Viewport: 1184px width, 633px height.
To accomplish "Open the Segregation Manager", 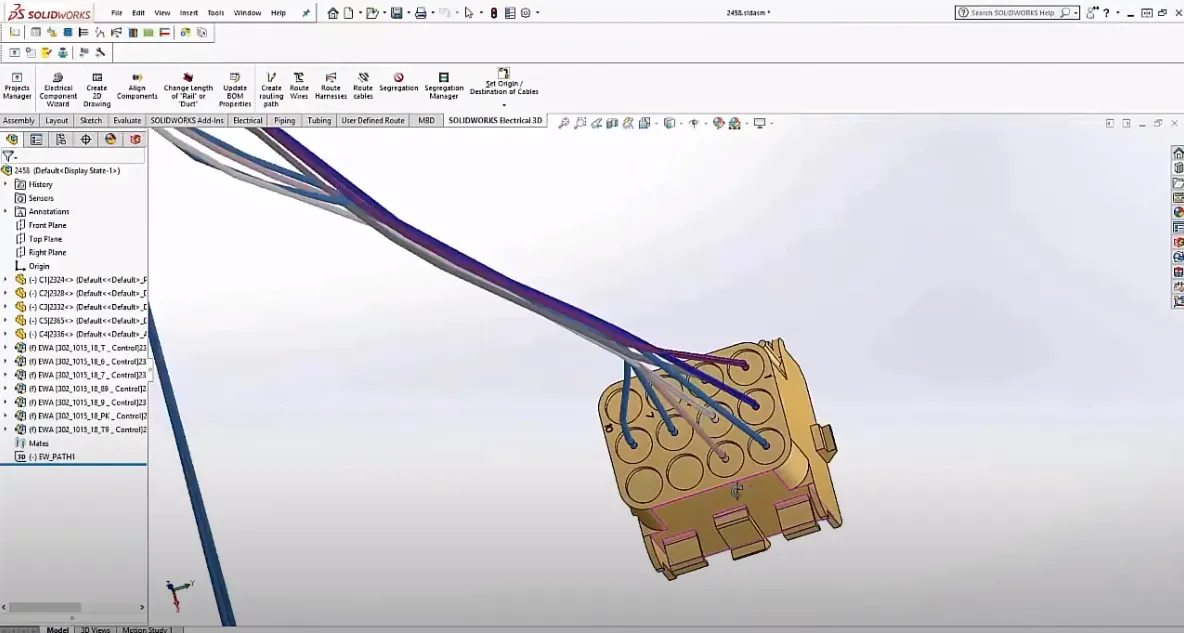I will [x=443, y=86].
